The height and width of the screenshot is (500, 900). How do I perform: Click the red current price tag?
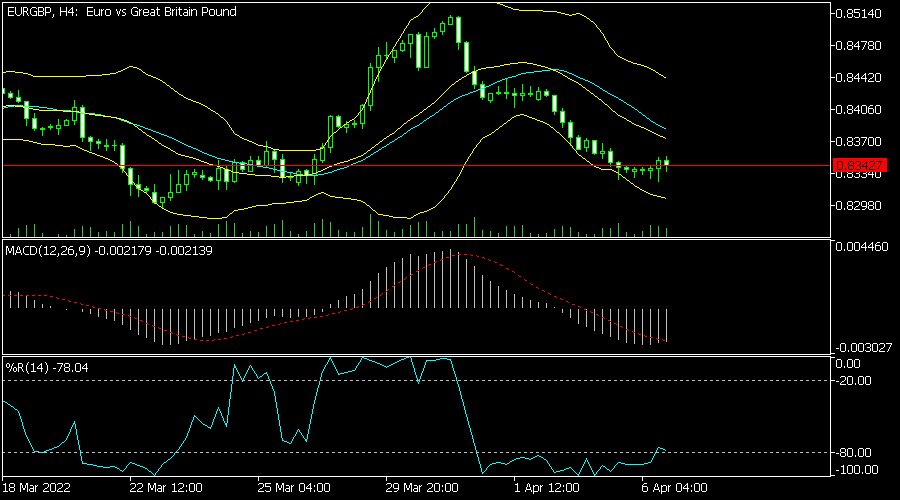[x=859, y=164]
